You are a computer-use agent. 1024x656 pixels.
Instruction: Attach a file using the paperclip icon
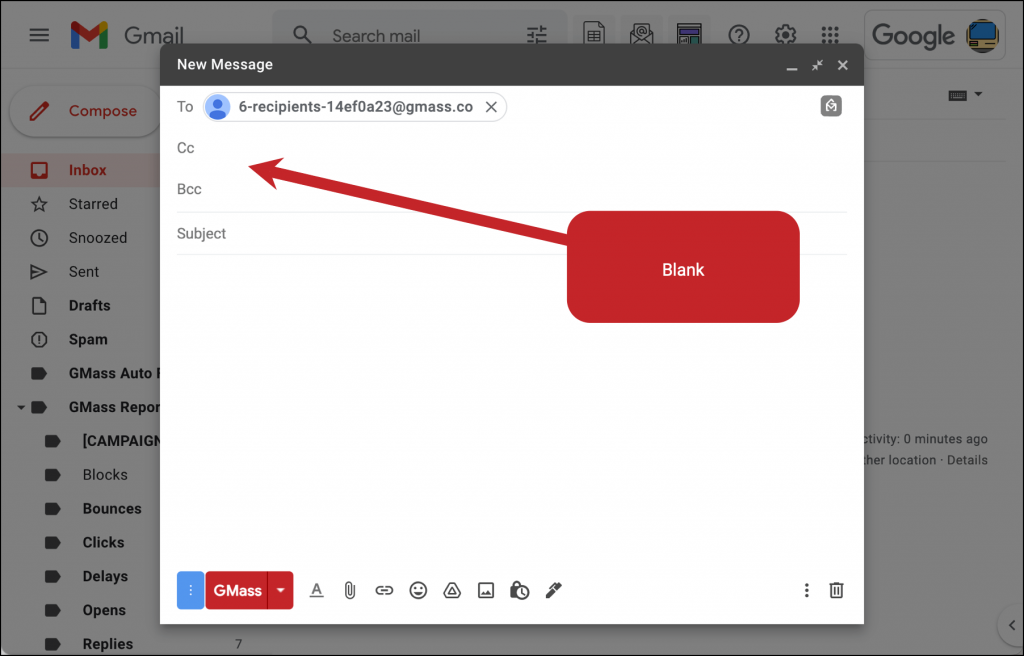tap(350, 590)
